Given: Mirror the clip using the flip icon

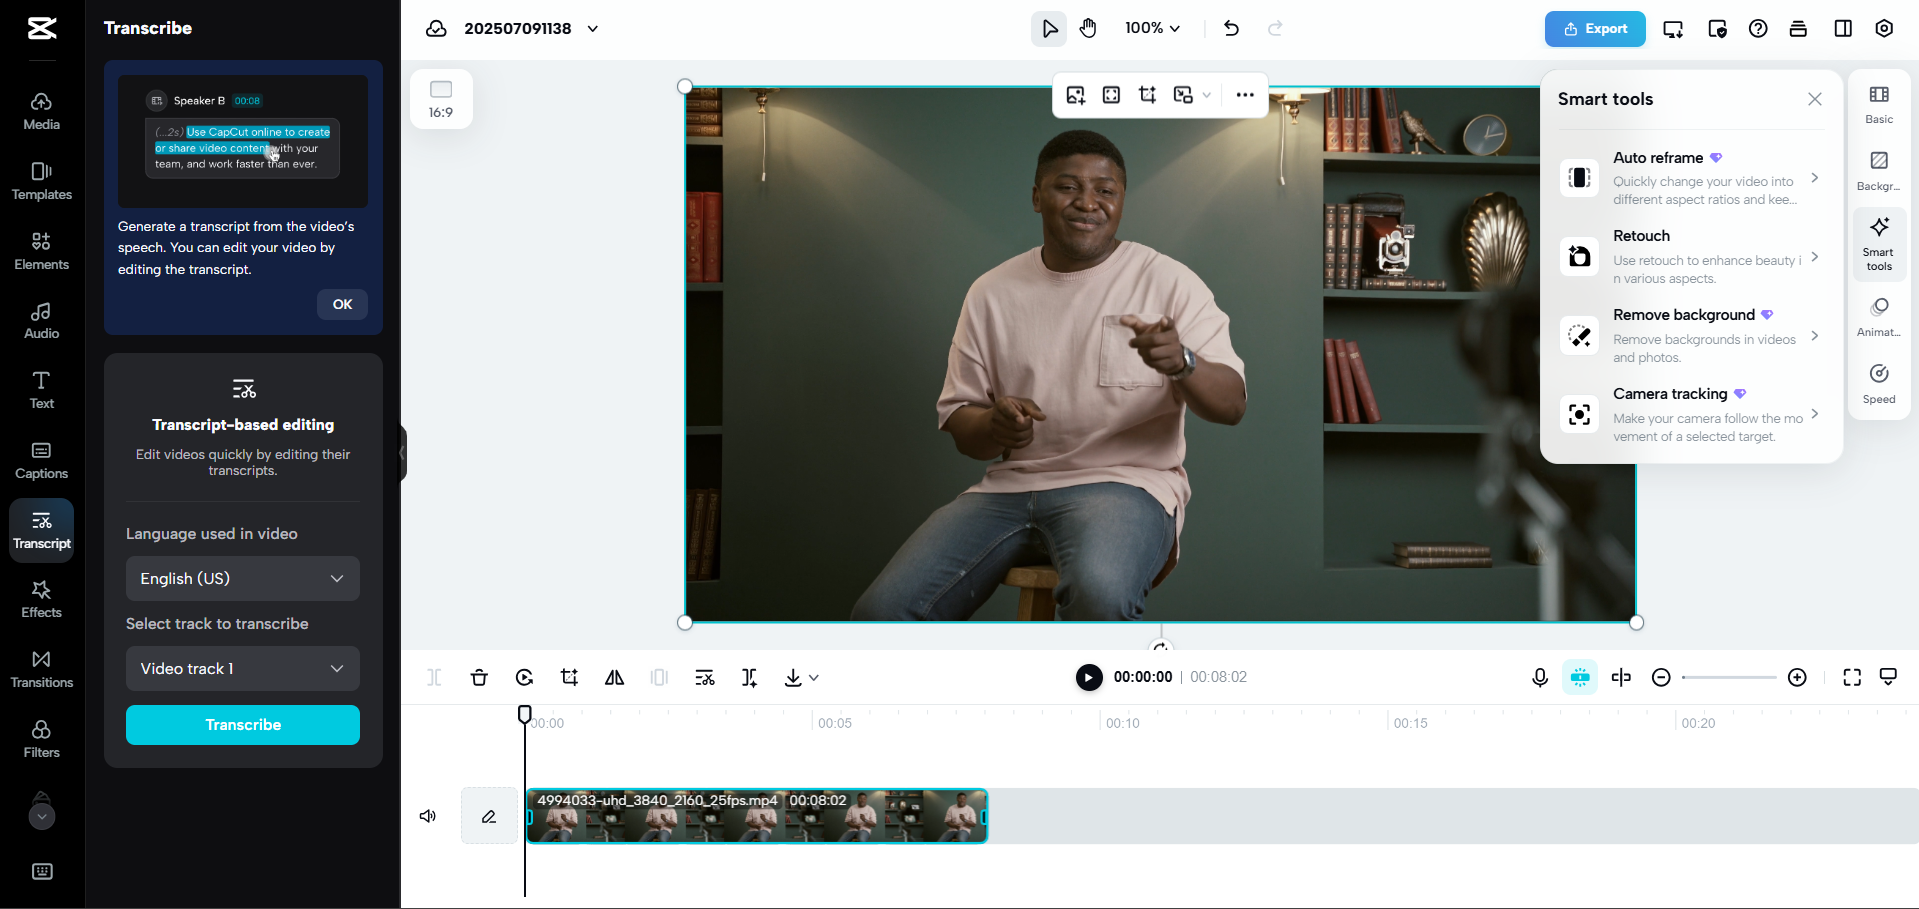Looking at the screenshot, I should [x=614, y=677].
